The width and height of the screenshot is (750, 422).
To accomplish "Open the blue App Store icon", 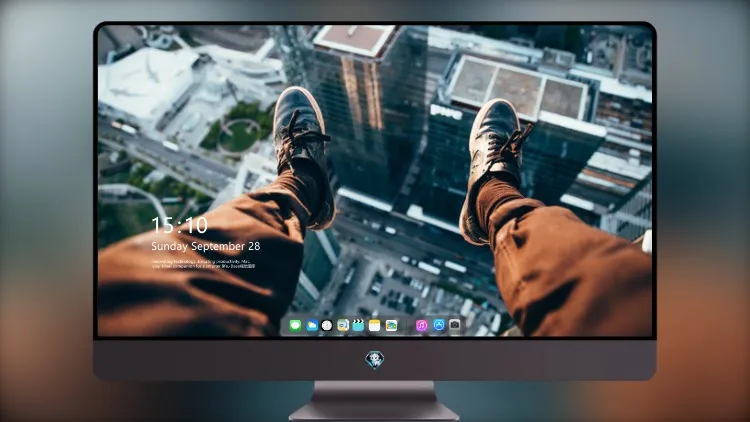I will [x=439, y=325].
